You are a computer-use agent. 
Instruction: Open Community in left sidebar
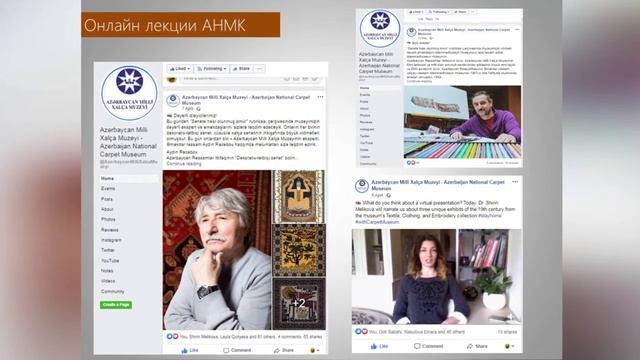pyautogui.click(x=113, y=291)
